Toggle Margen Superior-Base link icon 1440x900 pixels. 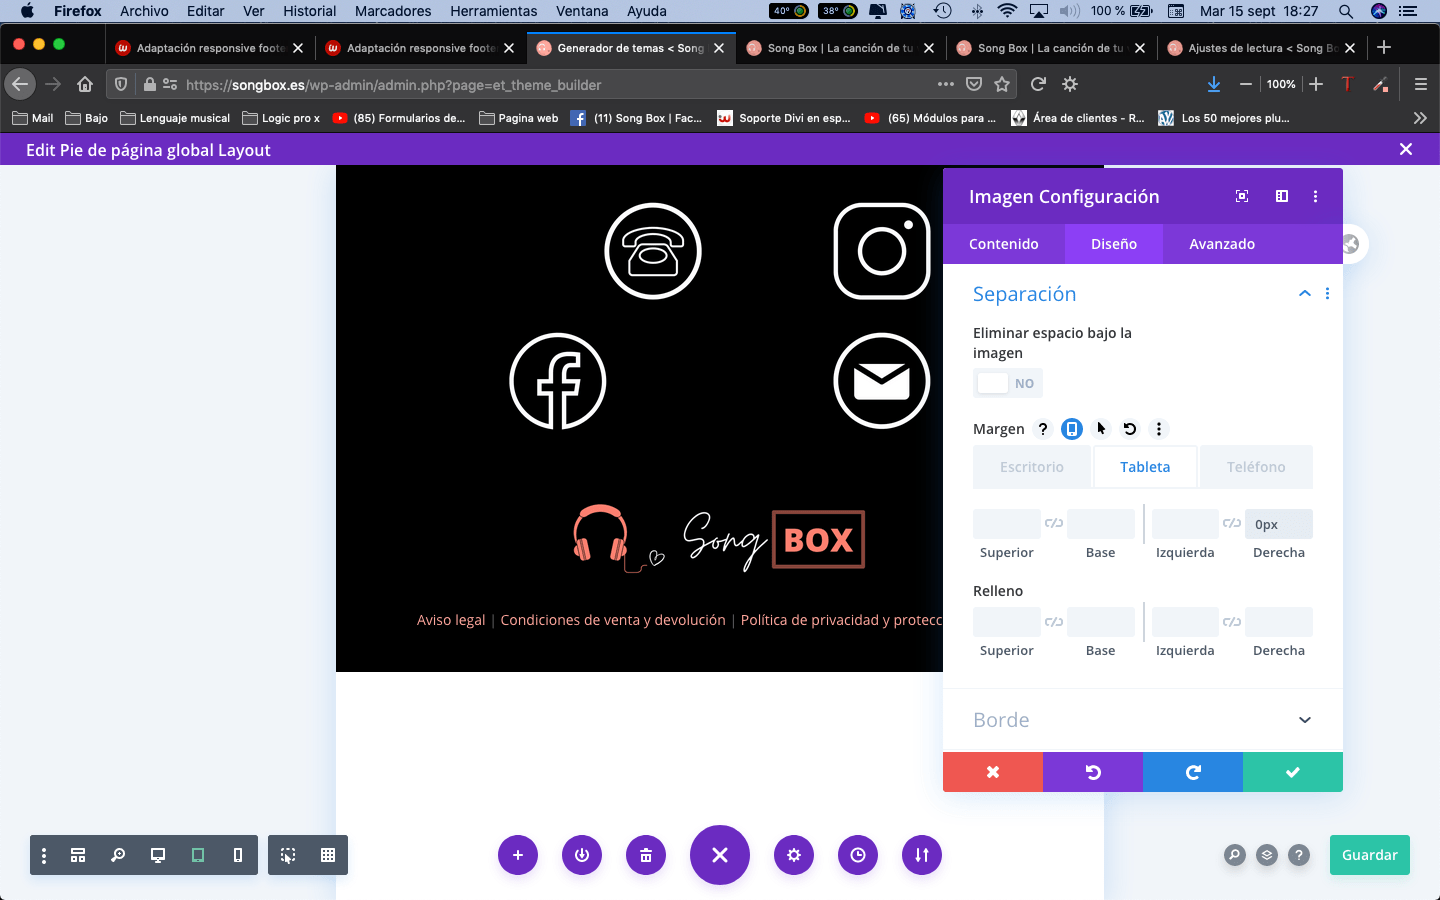coord(1054,523)
